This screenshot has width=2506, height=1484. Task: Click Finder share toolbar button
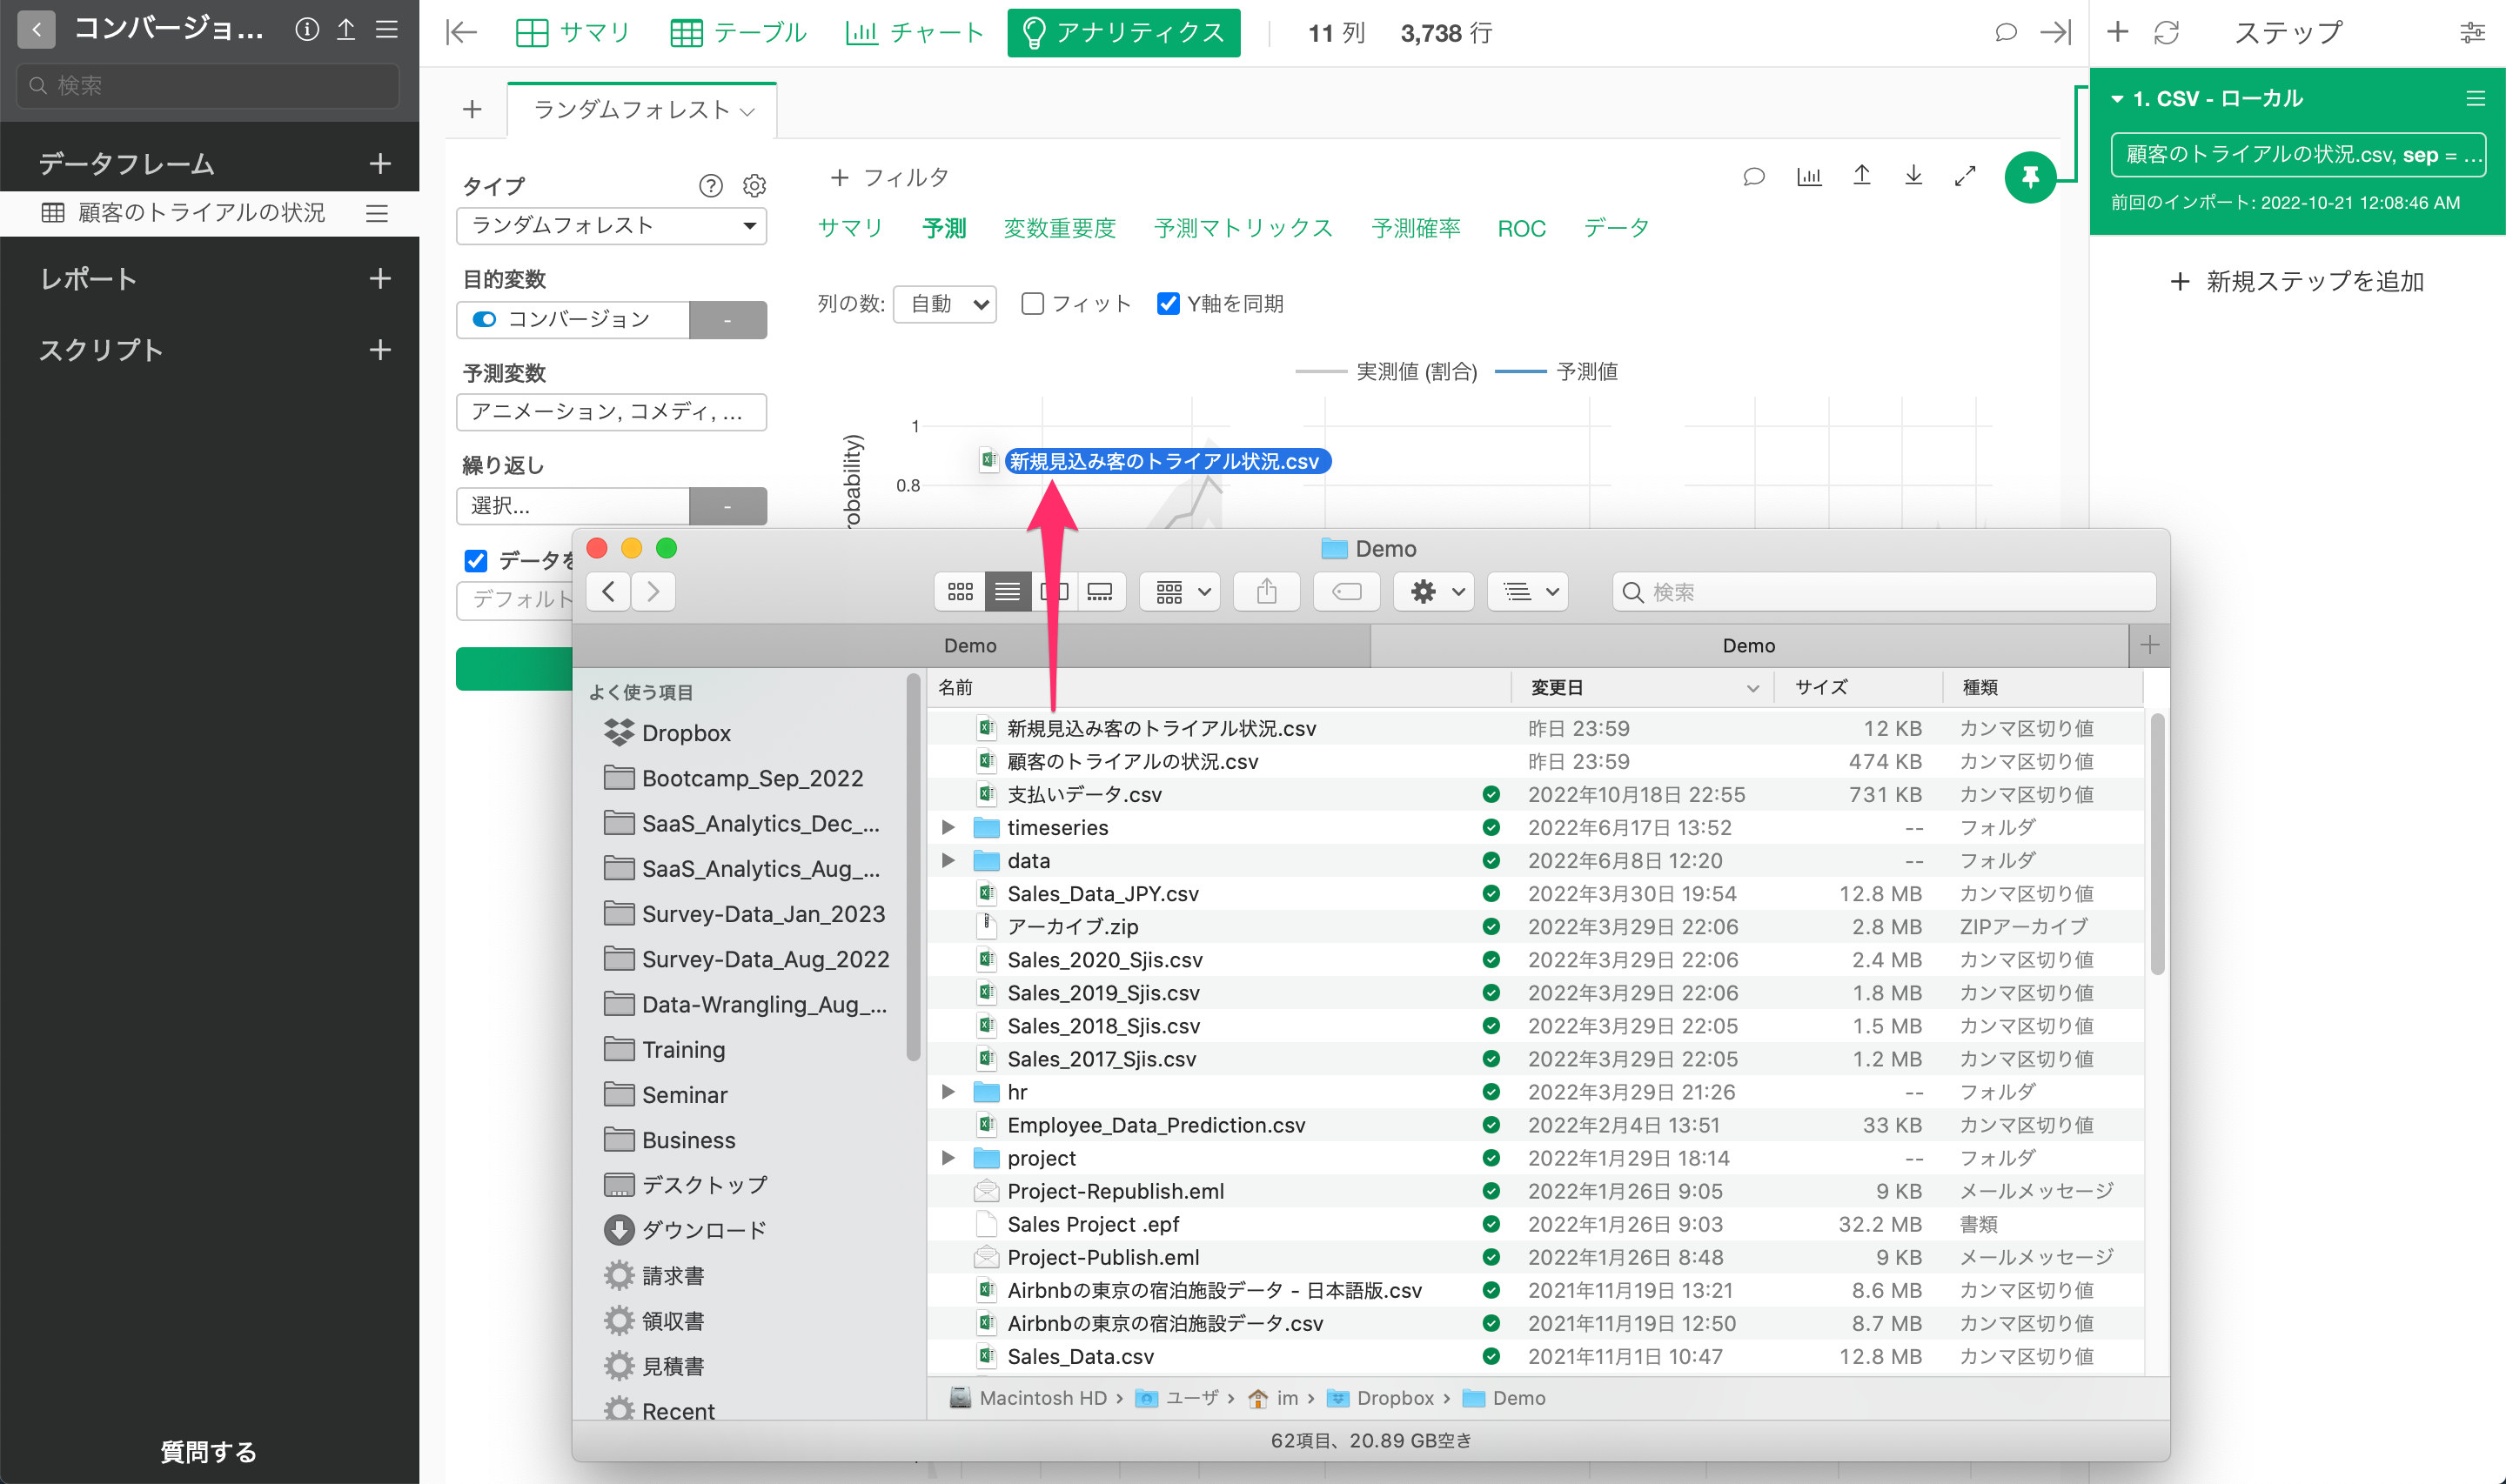tap(1266, 592)
